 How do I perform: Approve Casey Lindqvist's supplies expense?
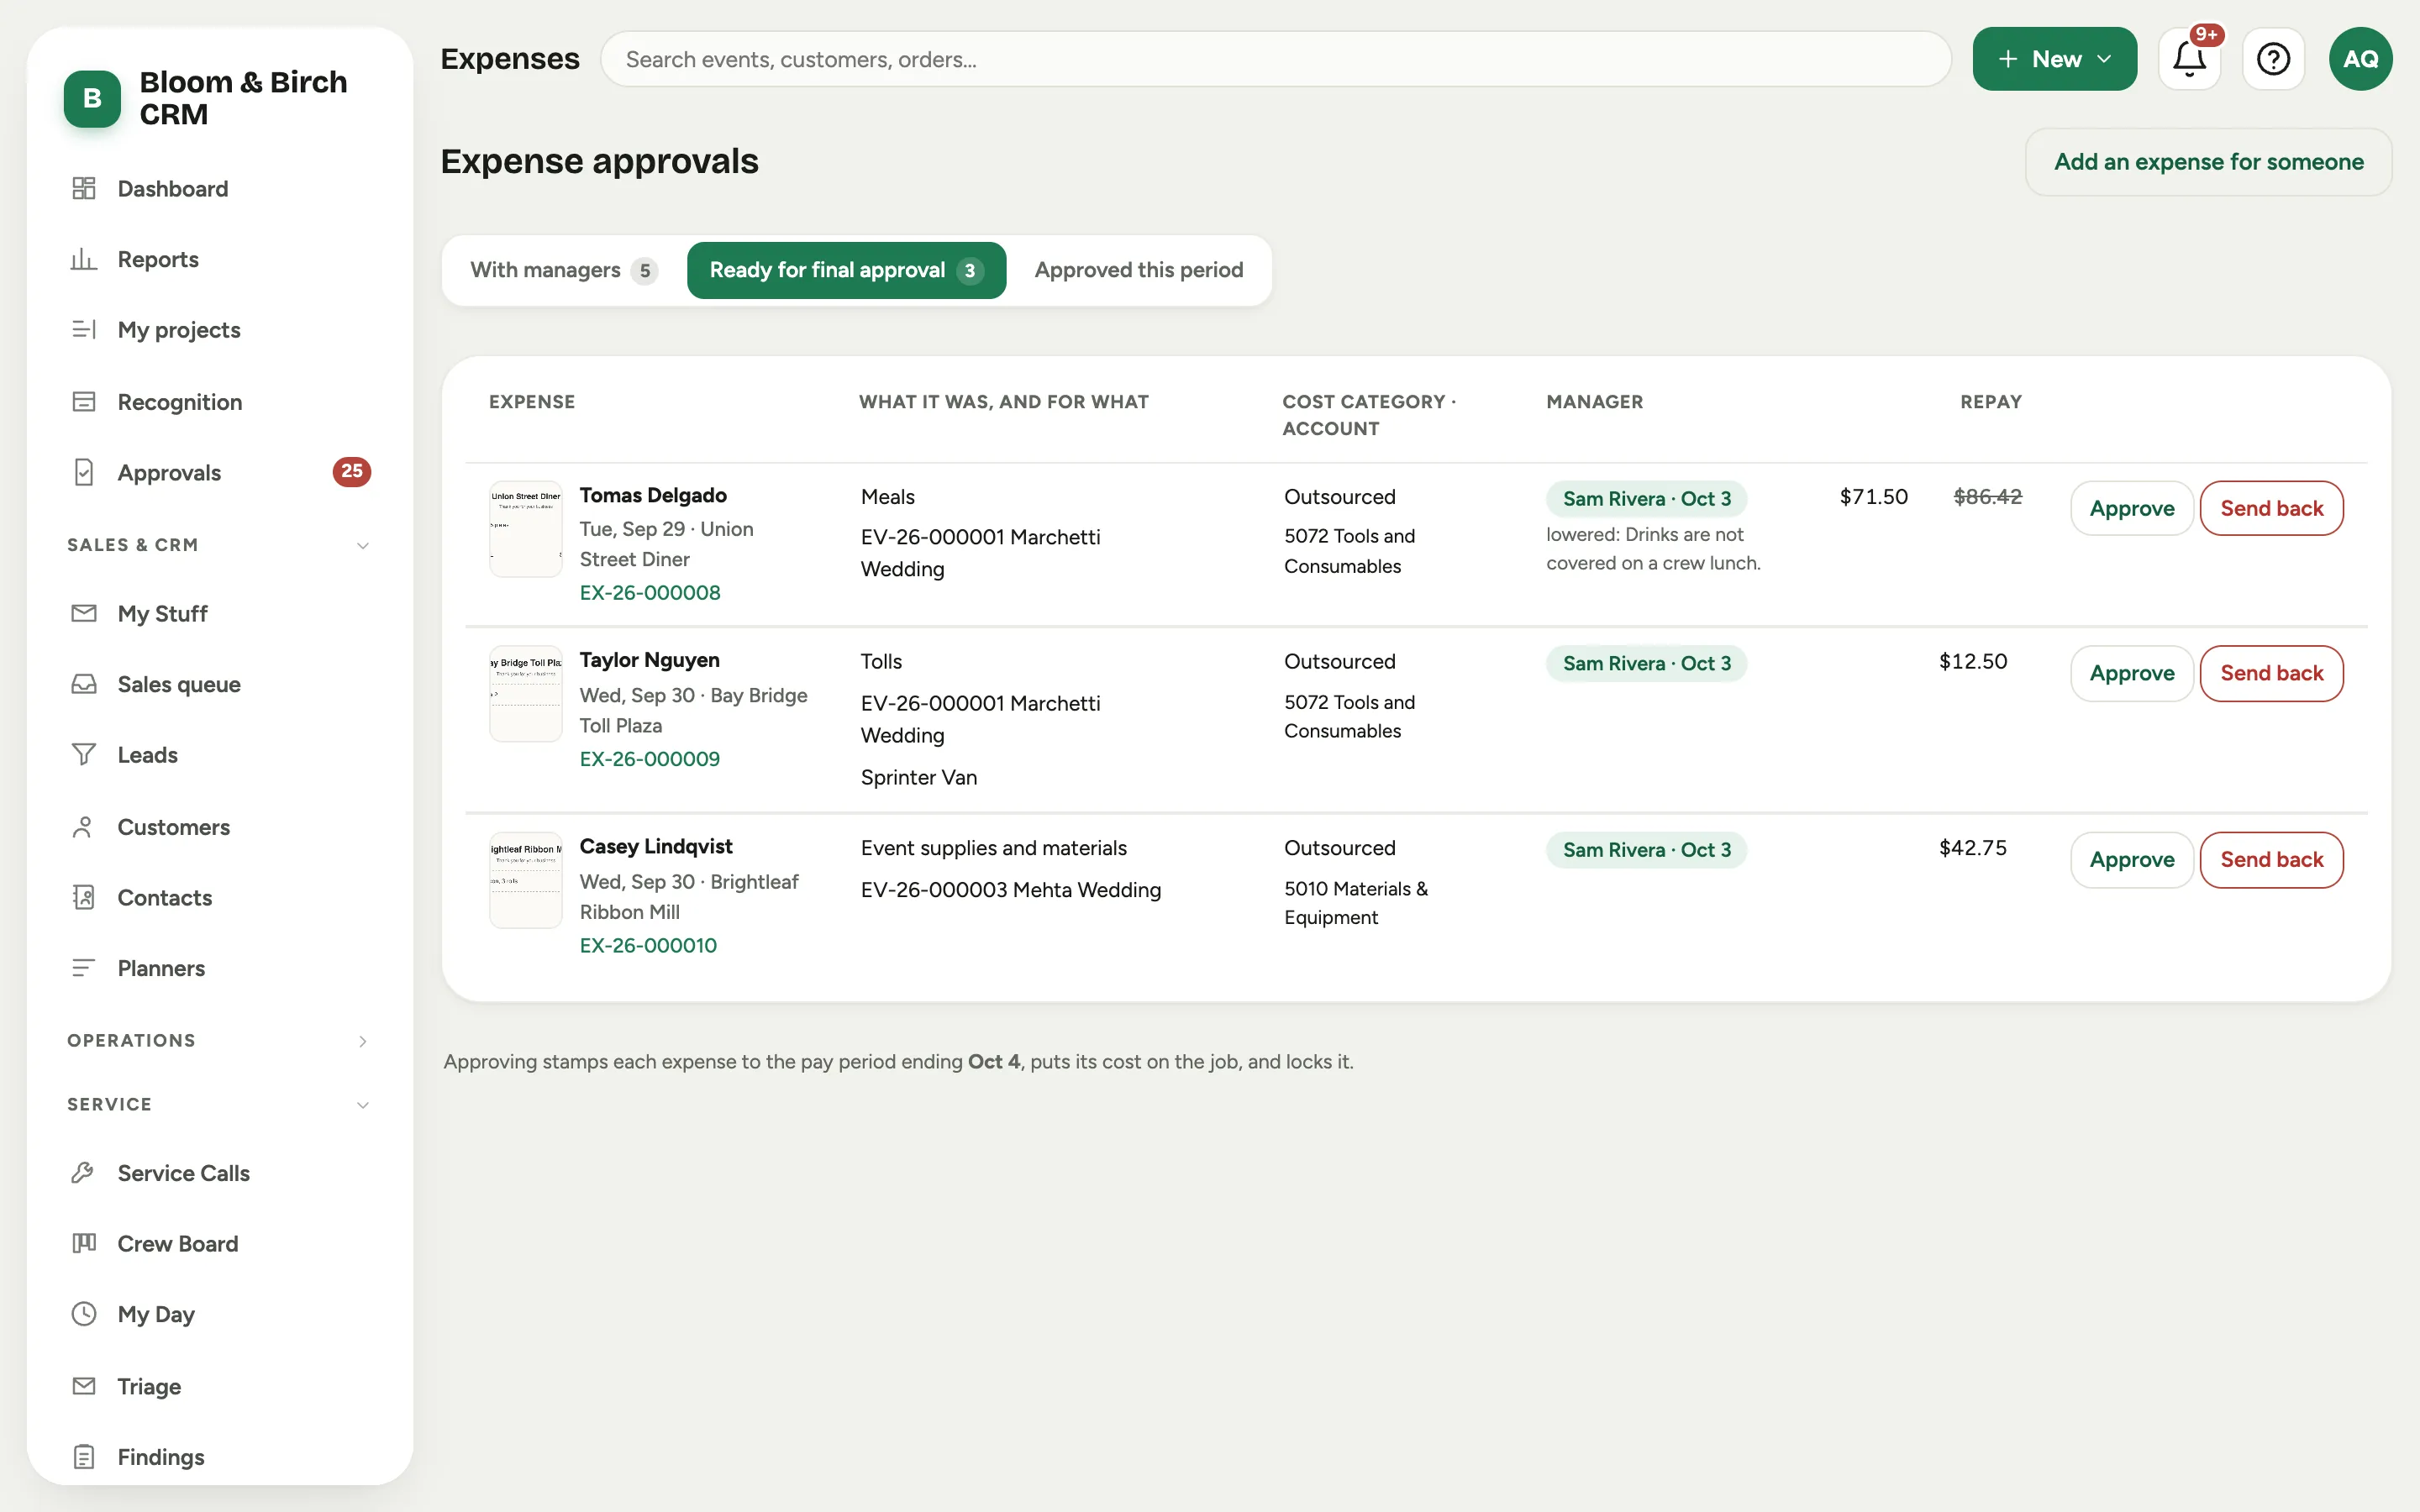tap(2131, 860)
